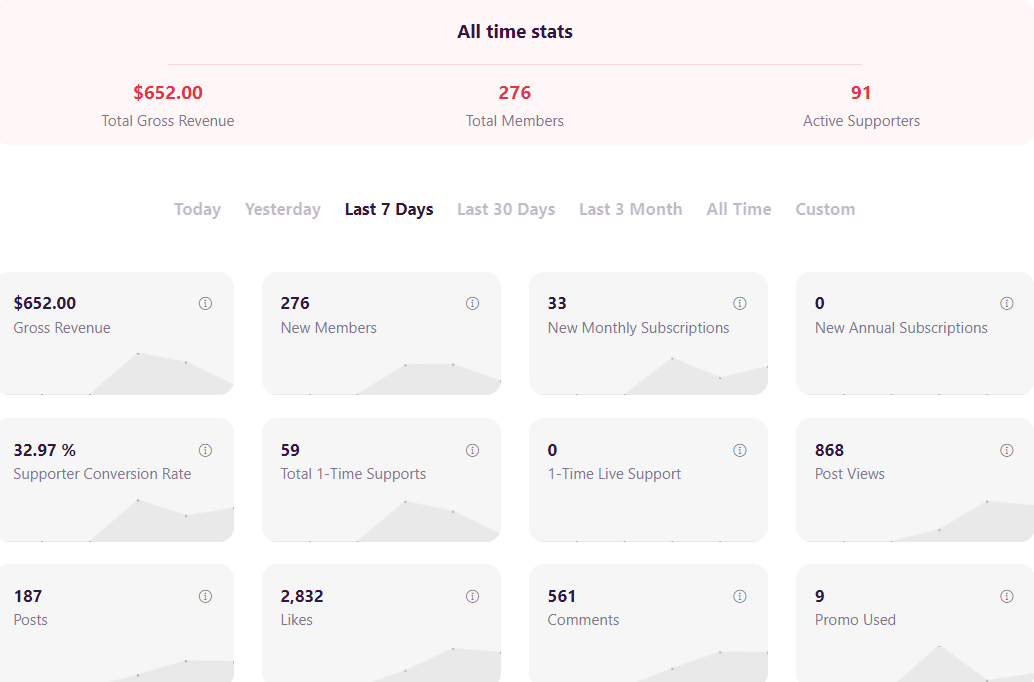Screen dimensions: 1034x682
Task: Show info for New Monthly Subscriptions
Action: (x=739, y=303)
